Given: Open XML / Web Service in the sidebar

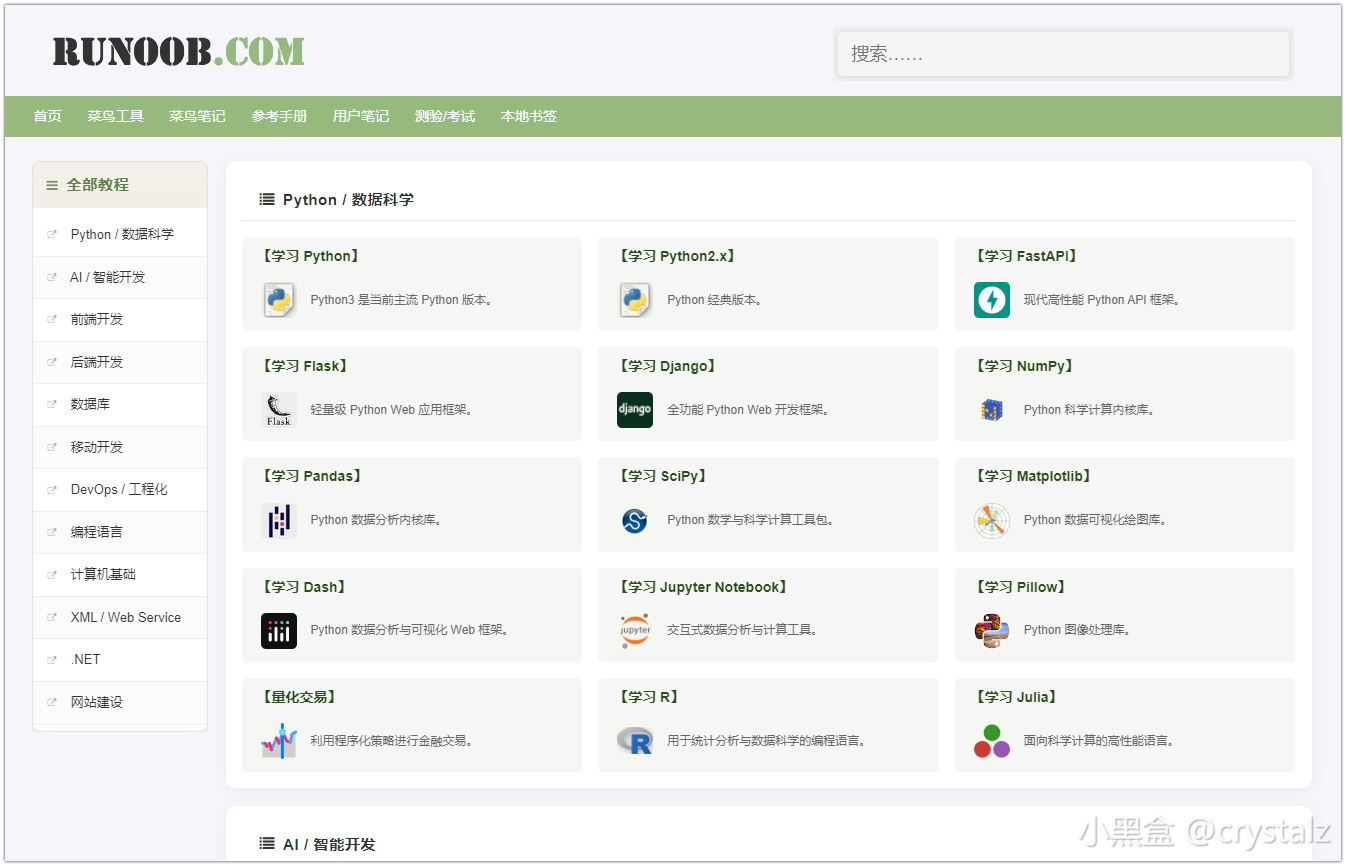Looking at the screenshot, I should tap(126, 618).
